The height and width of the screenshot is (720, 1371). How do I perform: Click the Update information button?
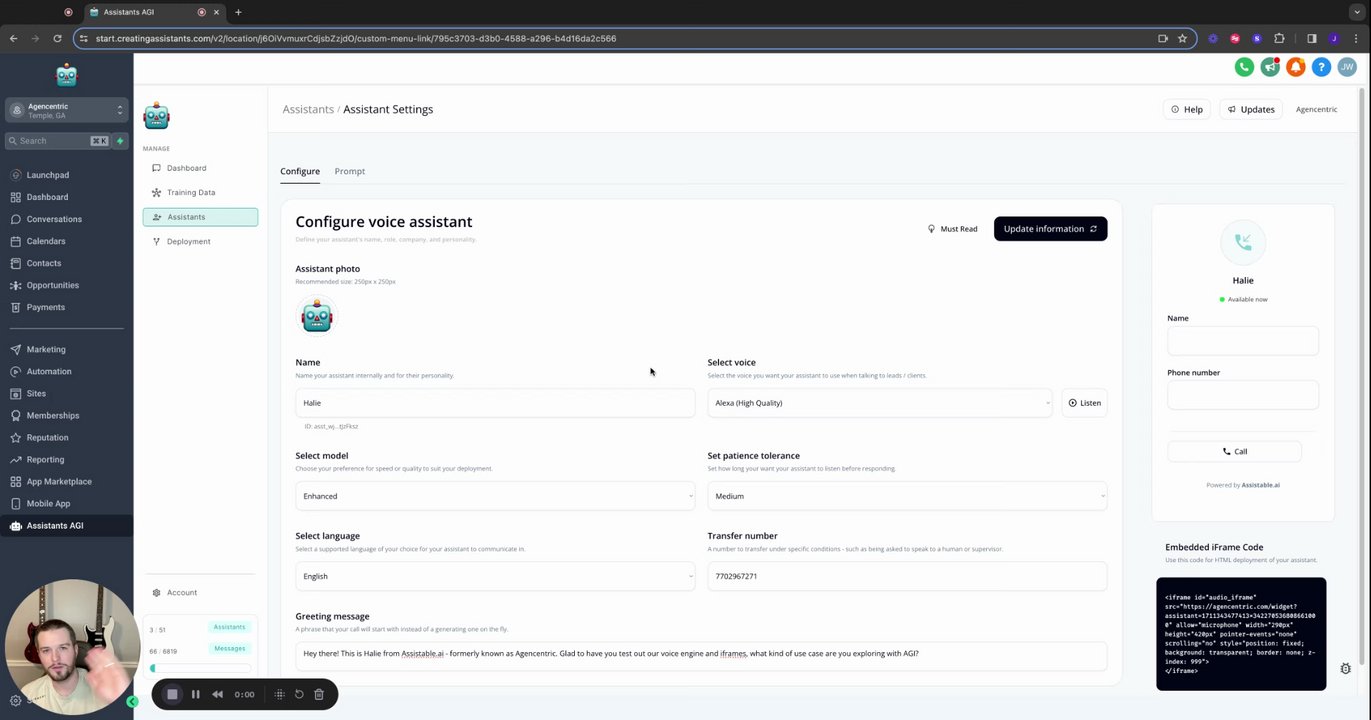coord(1050,229)
